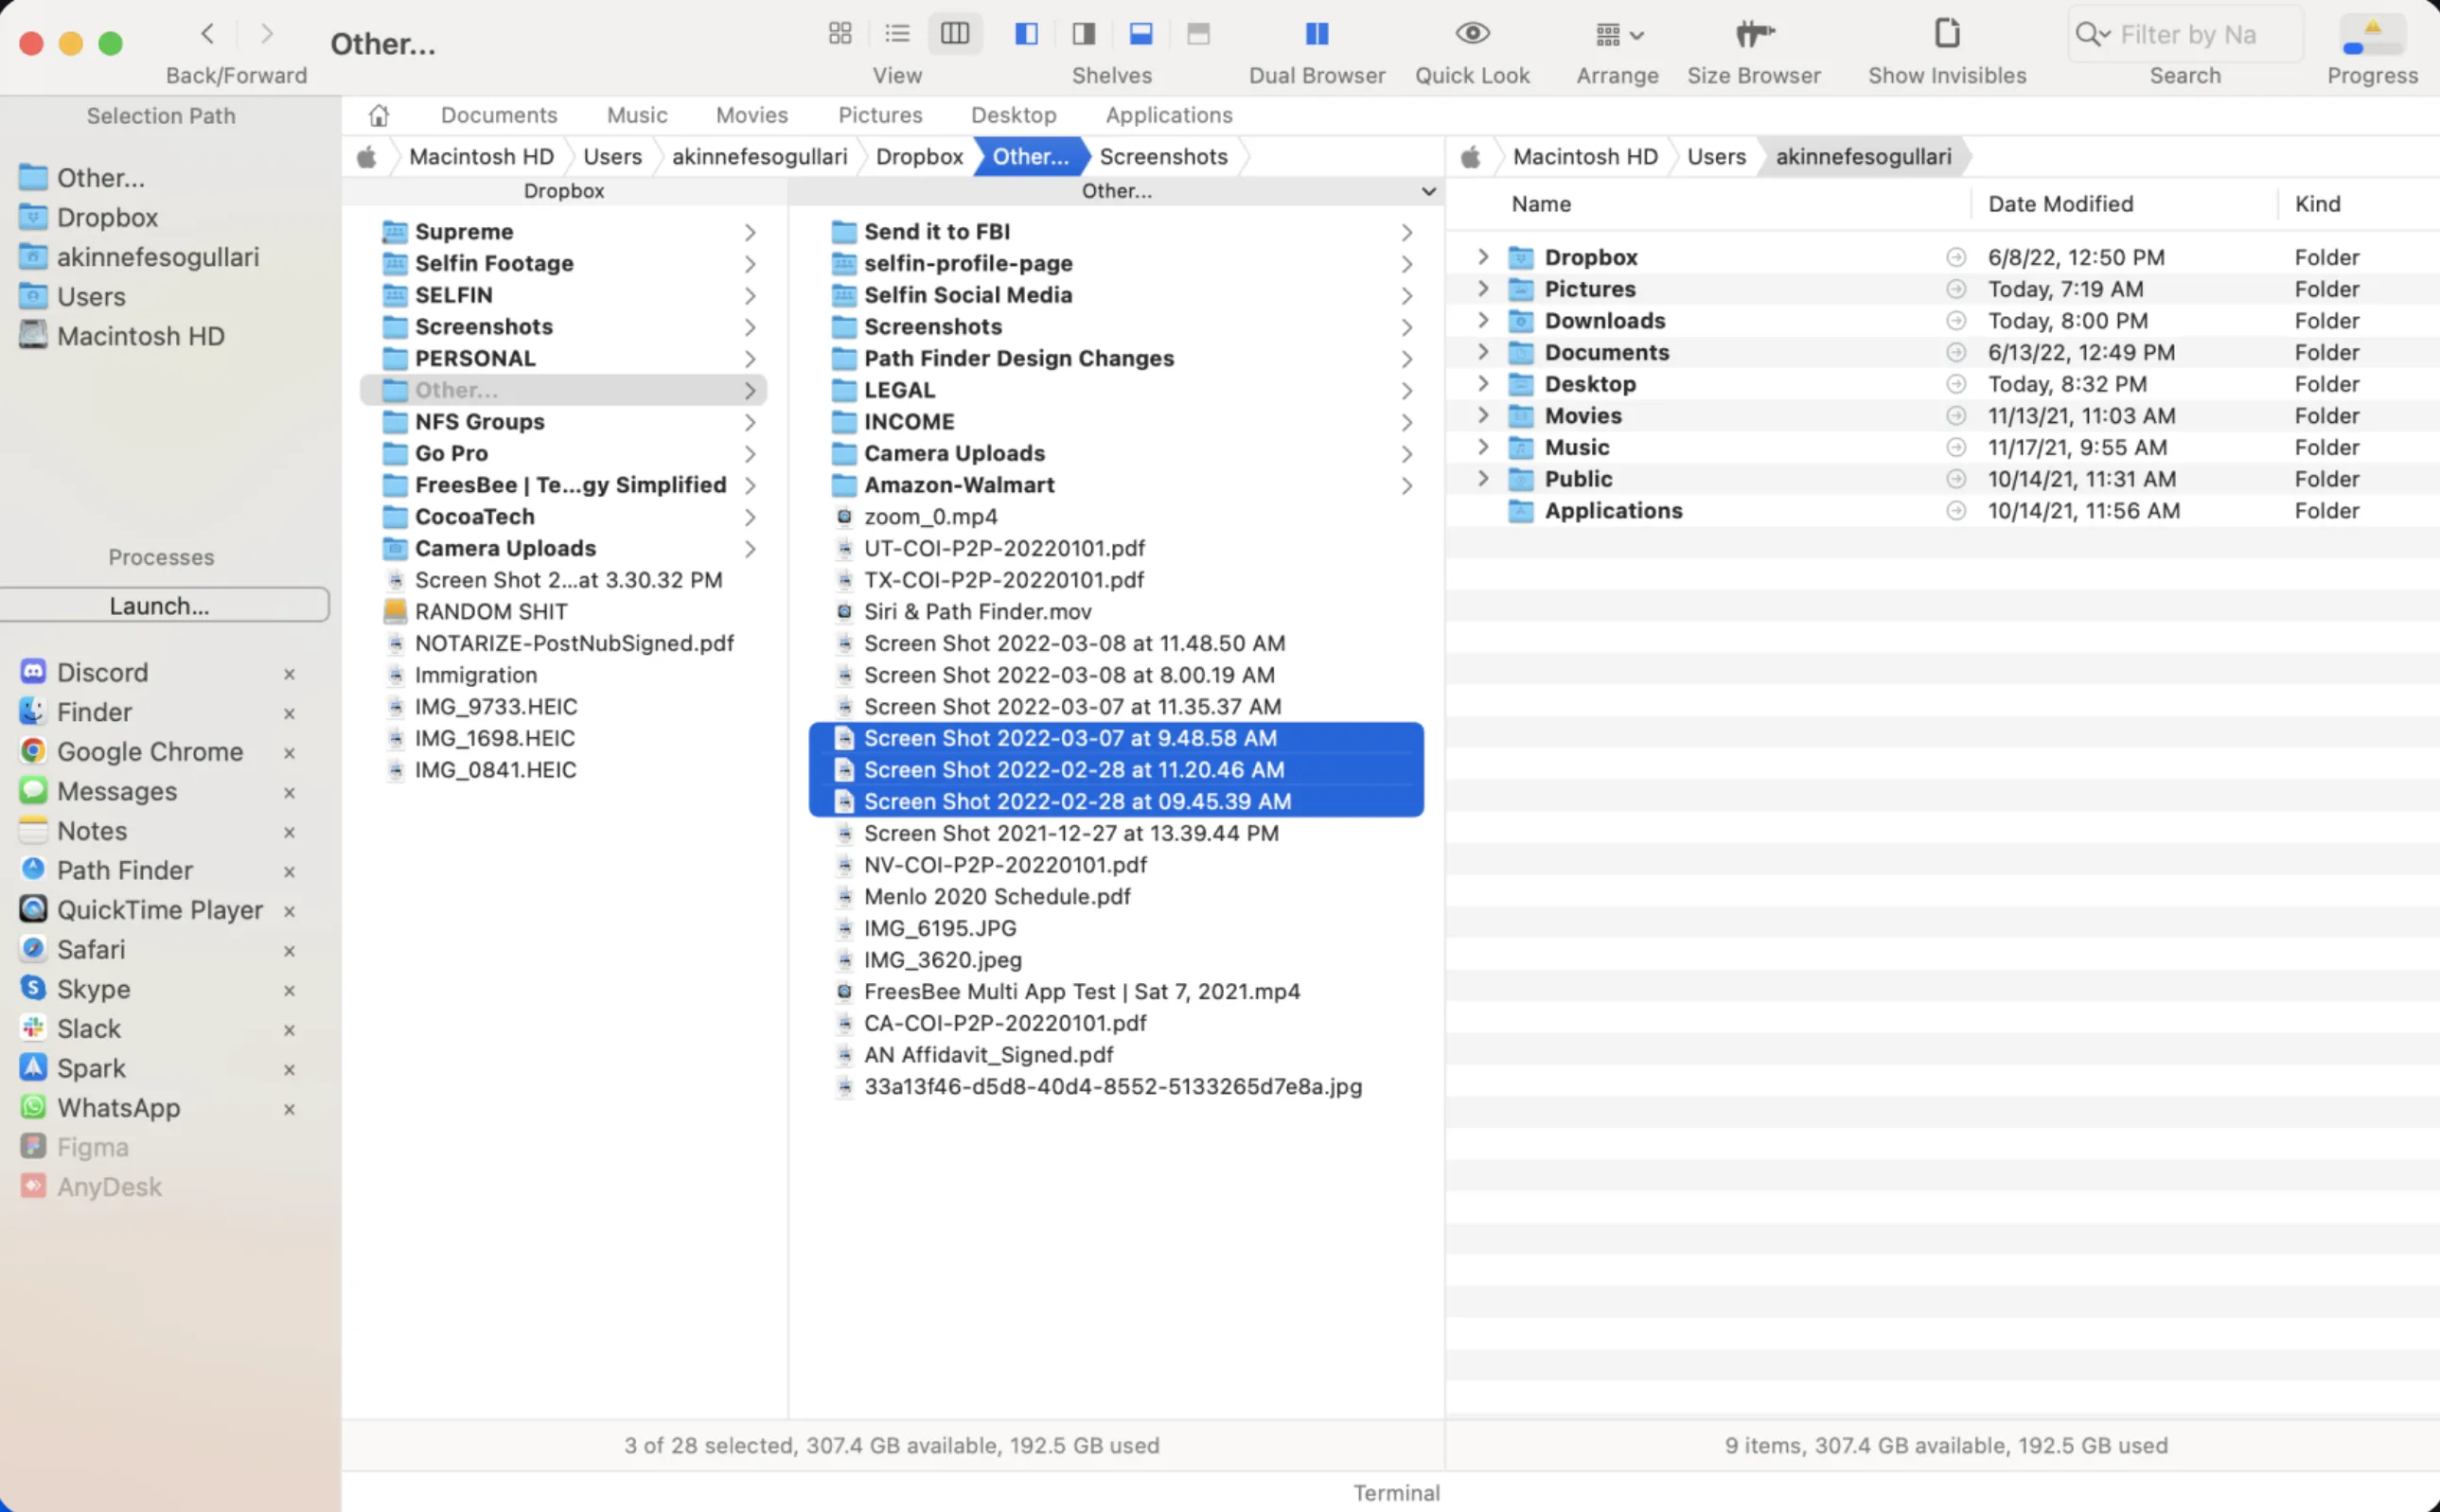This screenshot has height=1512, width=2440.
Task: Click the Progress toolbar icon
Action: point(2371,36)
